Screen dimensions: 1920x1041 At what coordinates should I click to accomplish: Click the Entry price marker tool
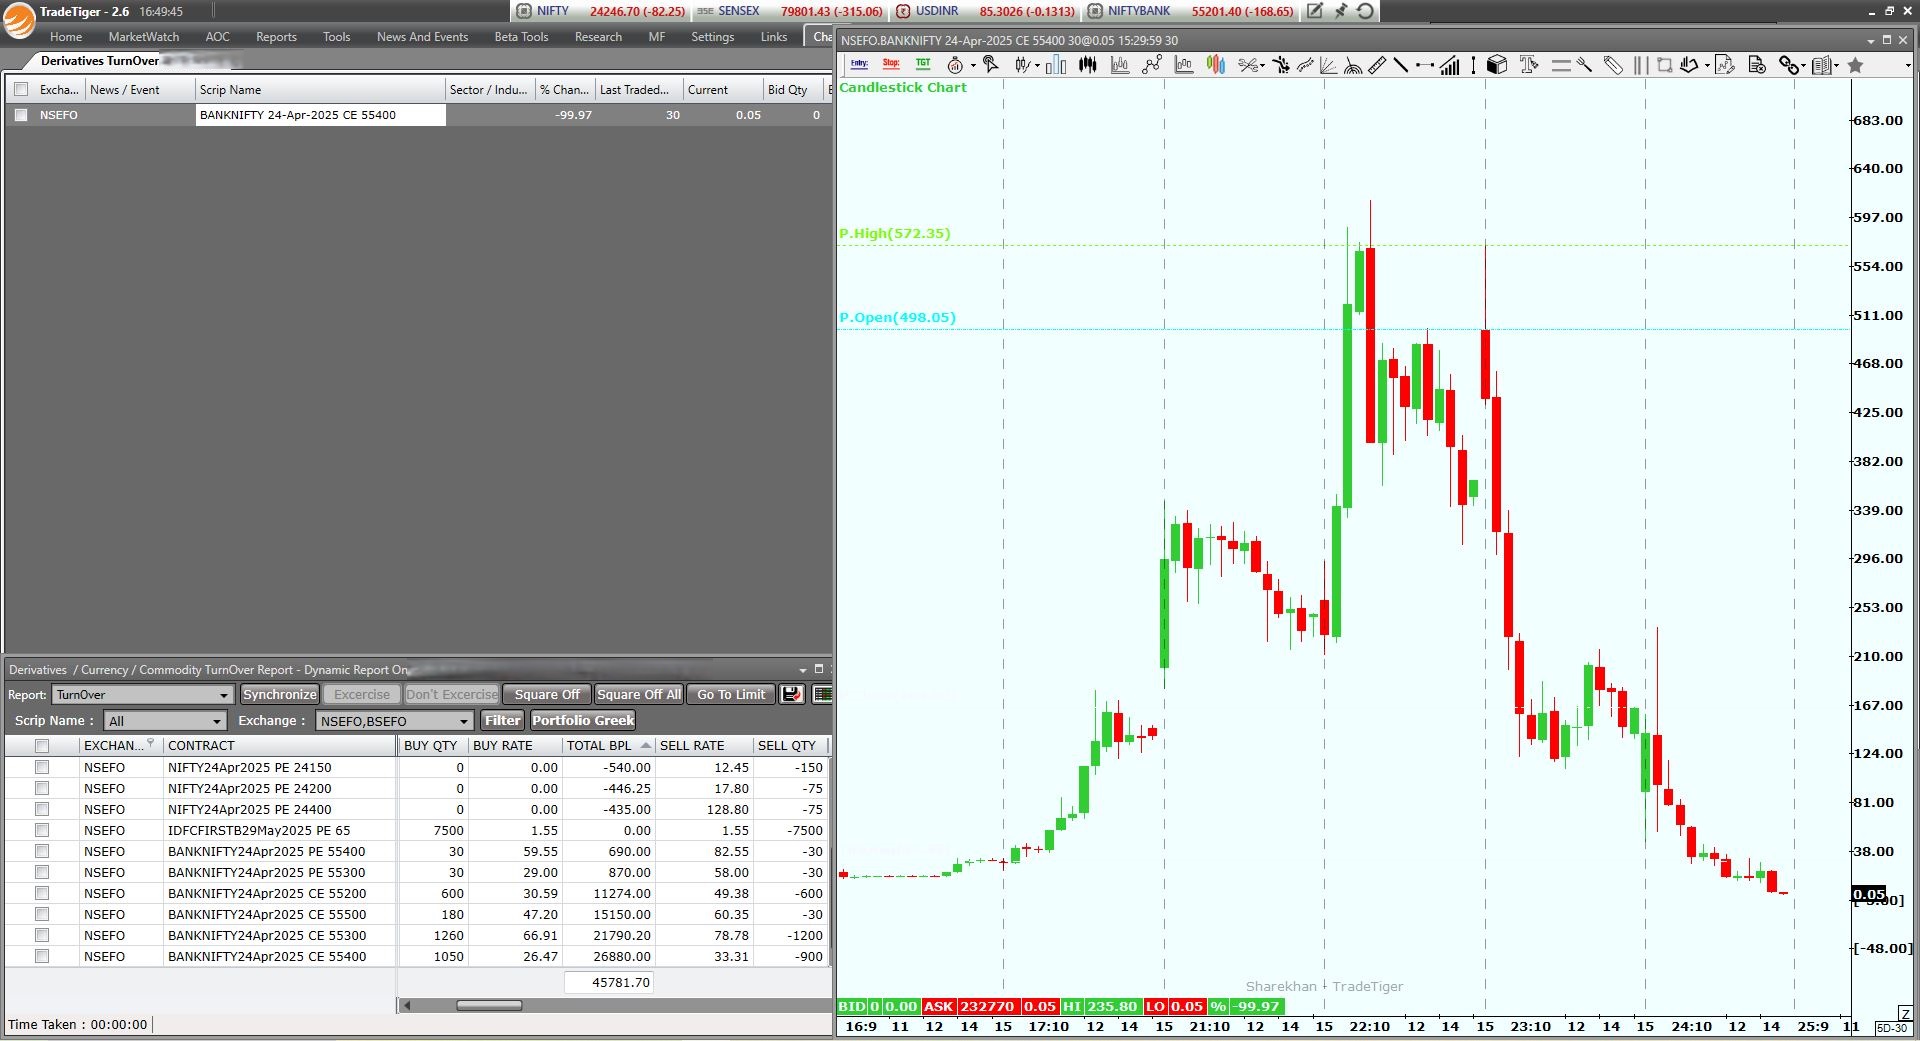click(859, 64)
